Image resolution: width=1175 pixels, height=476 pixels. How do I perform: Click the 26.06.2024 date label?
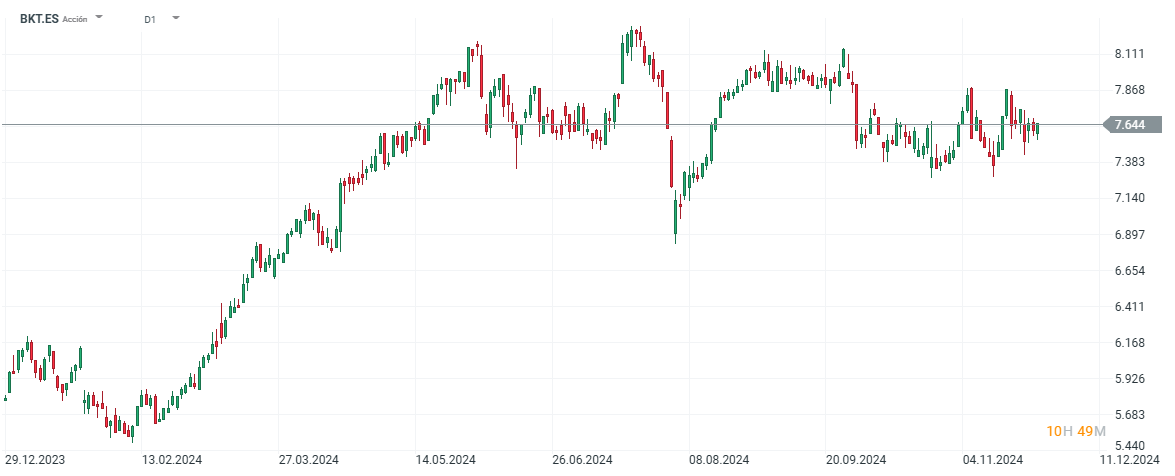coord(583,461)
